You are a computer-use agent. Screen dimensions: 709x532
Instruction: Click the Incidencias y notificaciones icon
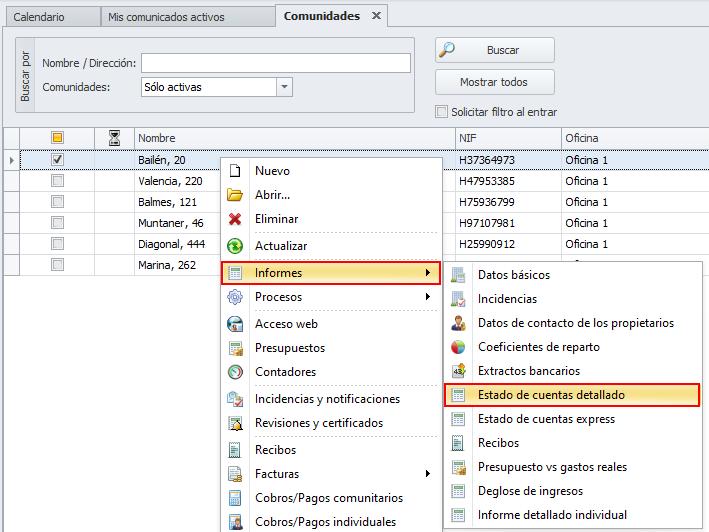(x=235, y=399)
